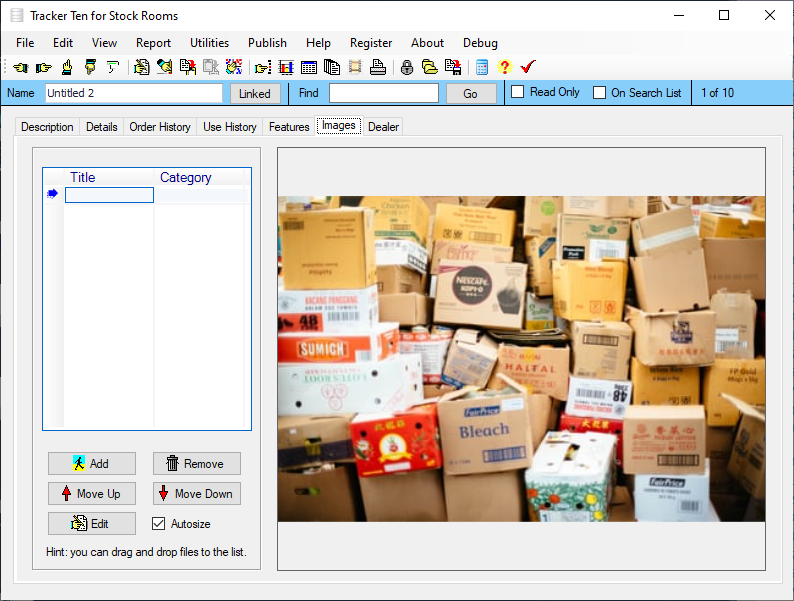Click the cardboard boxes preview image
The height and width of the screenshot is (601, 794).
(521, 358)
